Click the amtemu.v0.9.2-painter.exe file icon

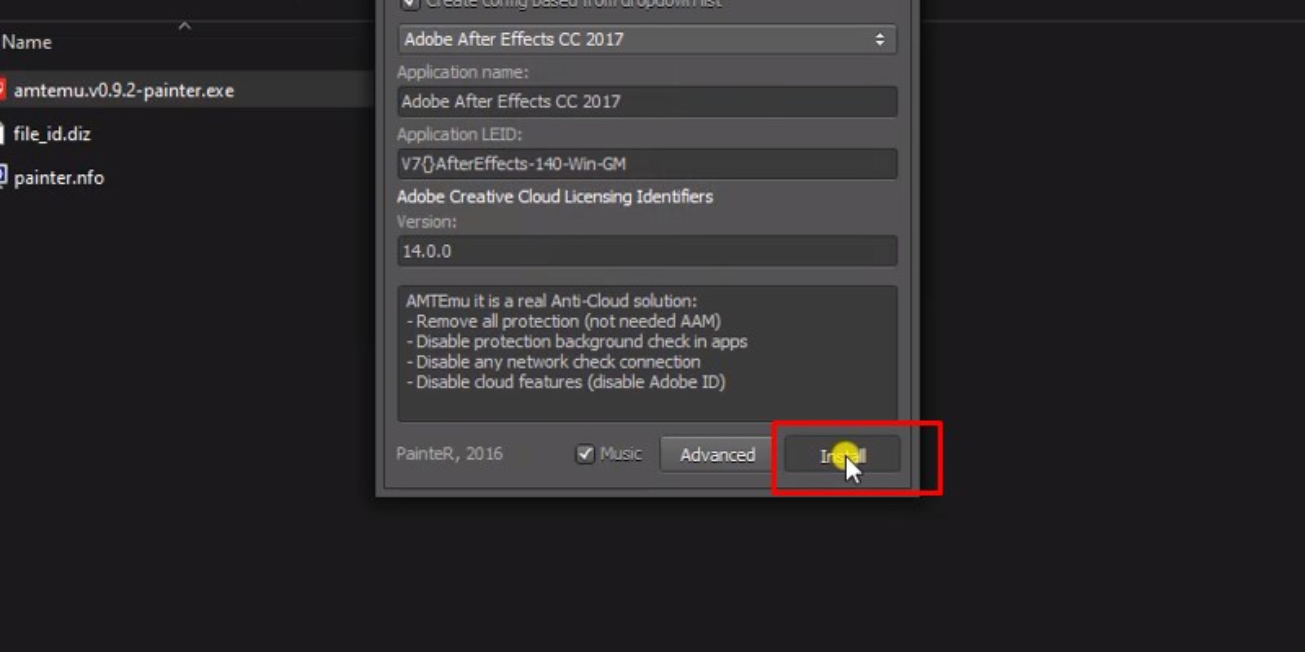pos(2,90)
